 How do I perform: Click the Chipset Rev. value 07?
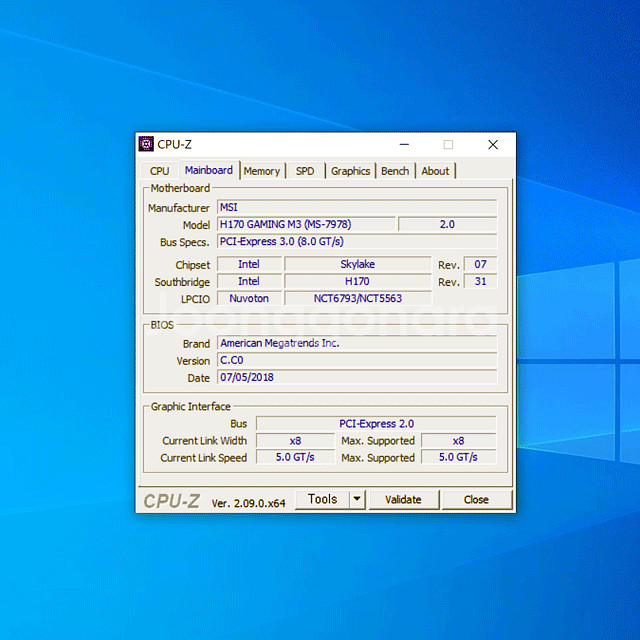tap(480, 264)
